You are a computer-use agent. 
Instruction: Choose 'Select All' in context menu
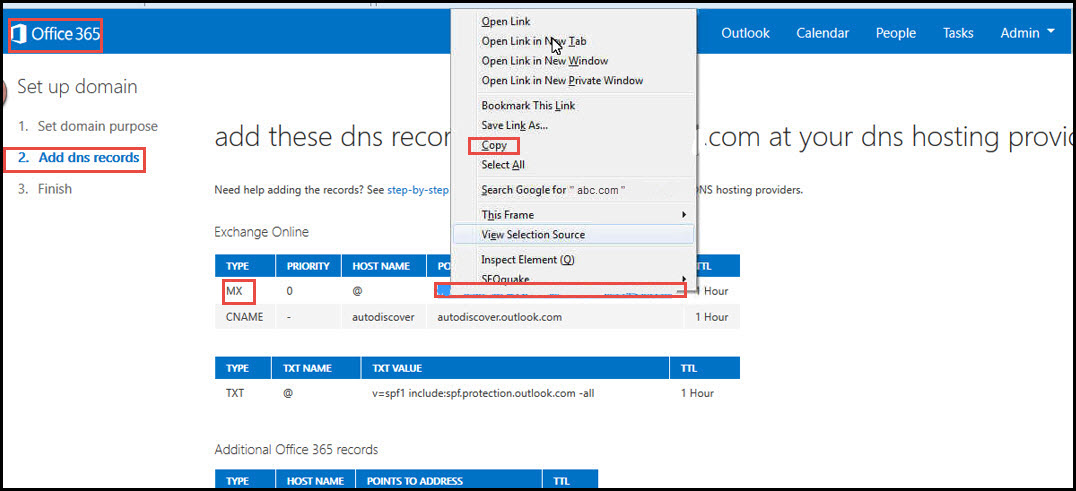click(503, 165)
